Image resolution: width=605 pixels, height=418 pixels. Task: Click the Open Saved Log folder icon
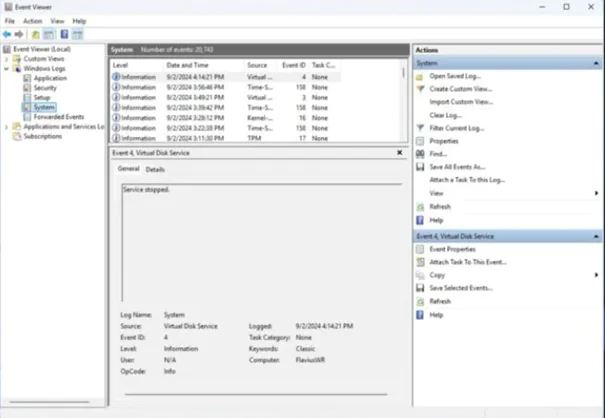point(421,75)
